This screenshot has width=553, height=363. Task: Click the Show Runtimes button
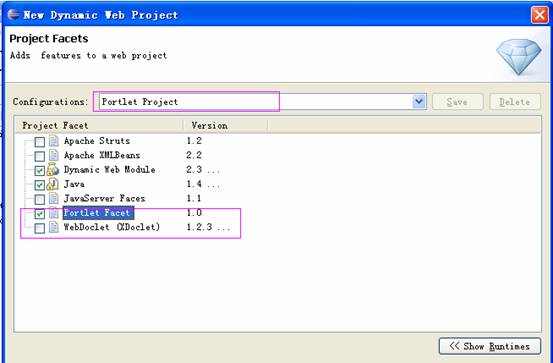(x=490, y=346)
